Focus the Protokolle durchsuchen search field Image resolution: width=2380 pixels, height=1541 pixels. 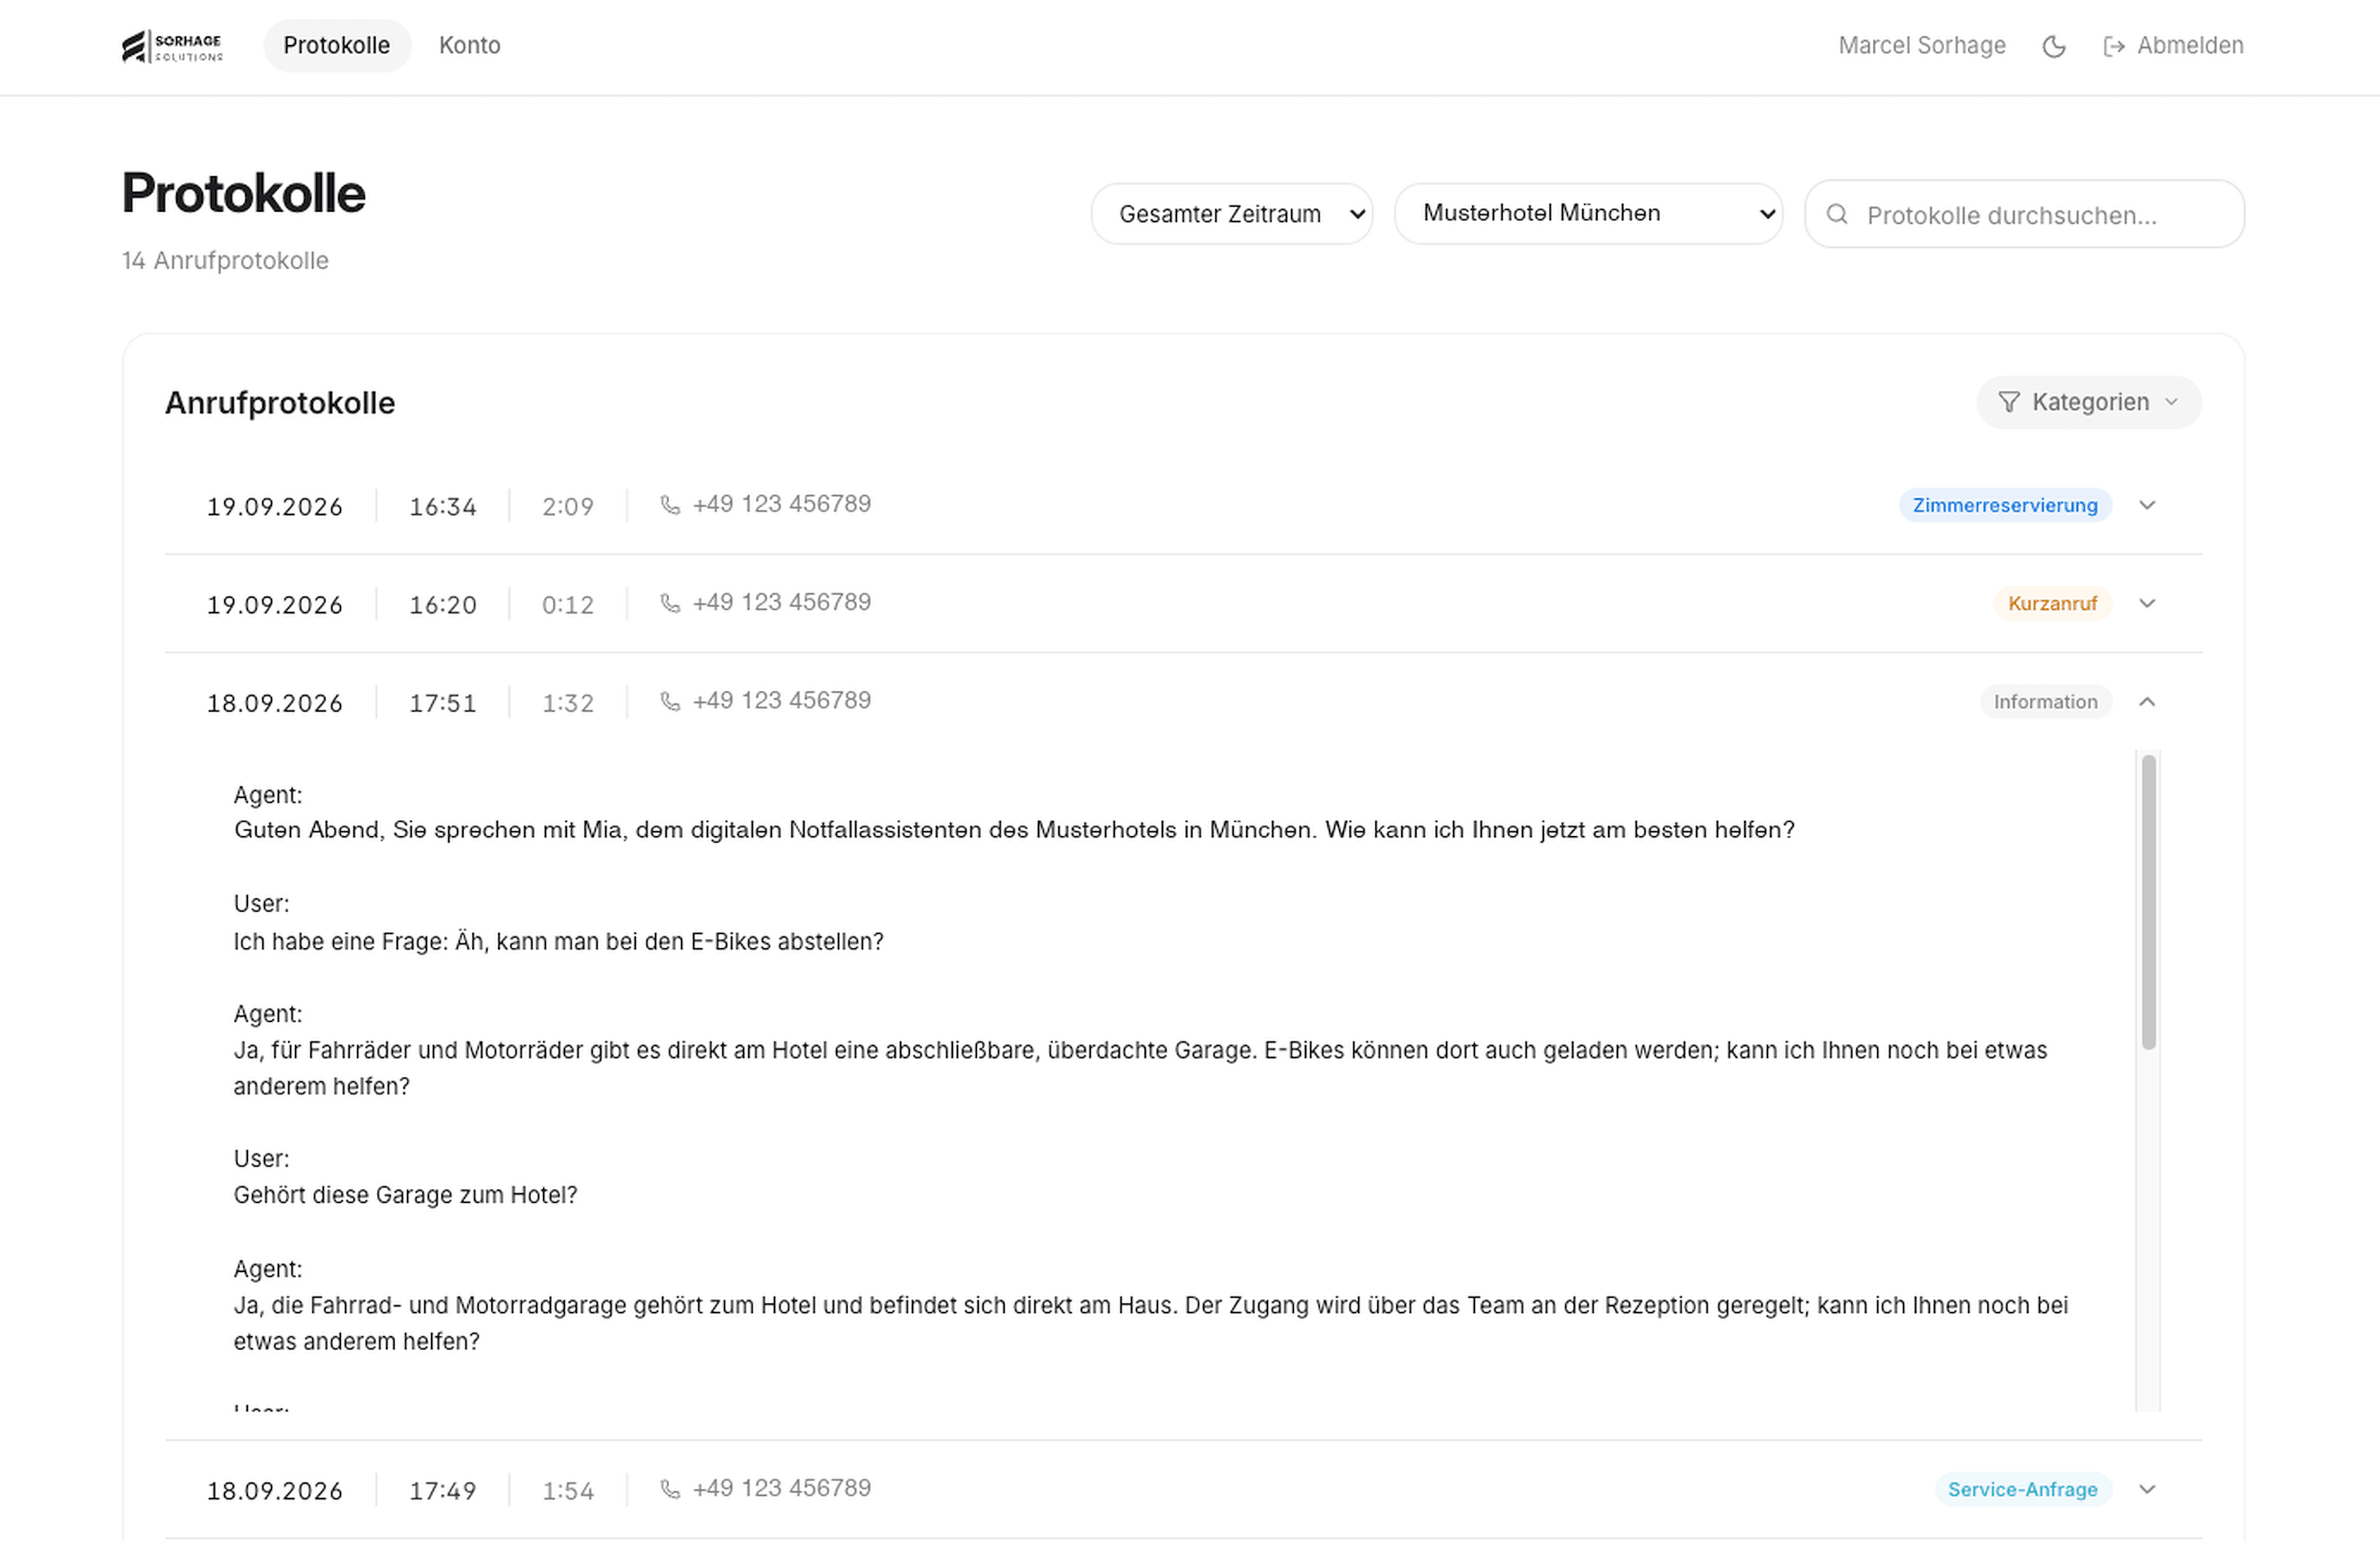tap(2024, 214)
